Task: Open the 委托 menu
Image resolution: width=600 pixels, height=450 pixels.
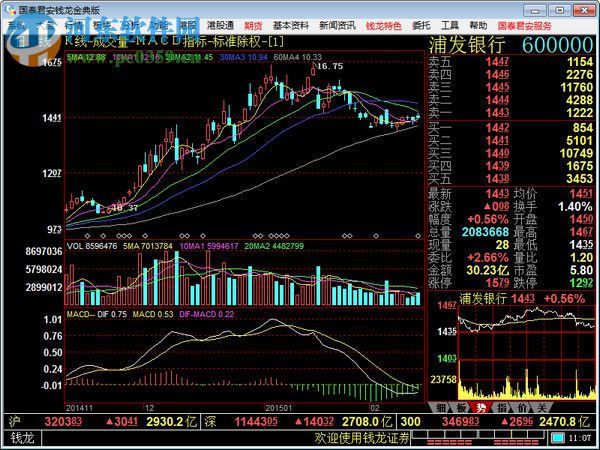Action: click(421, 26)
